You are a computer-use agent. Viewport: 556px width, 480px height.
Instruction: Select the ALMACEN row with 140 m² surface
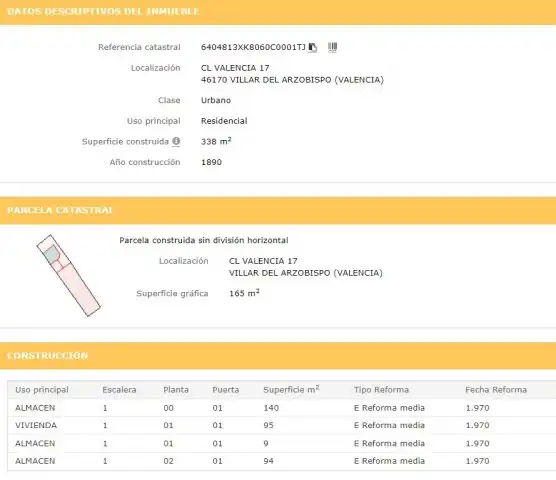[282, 408]
